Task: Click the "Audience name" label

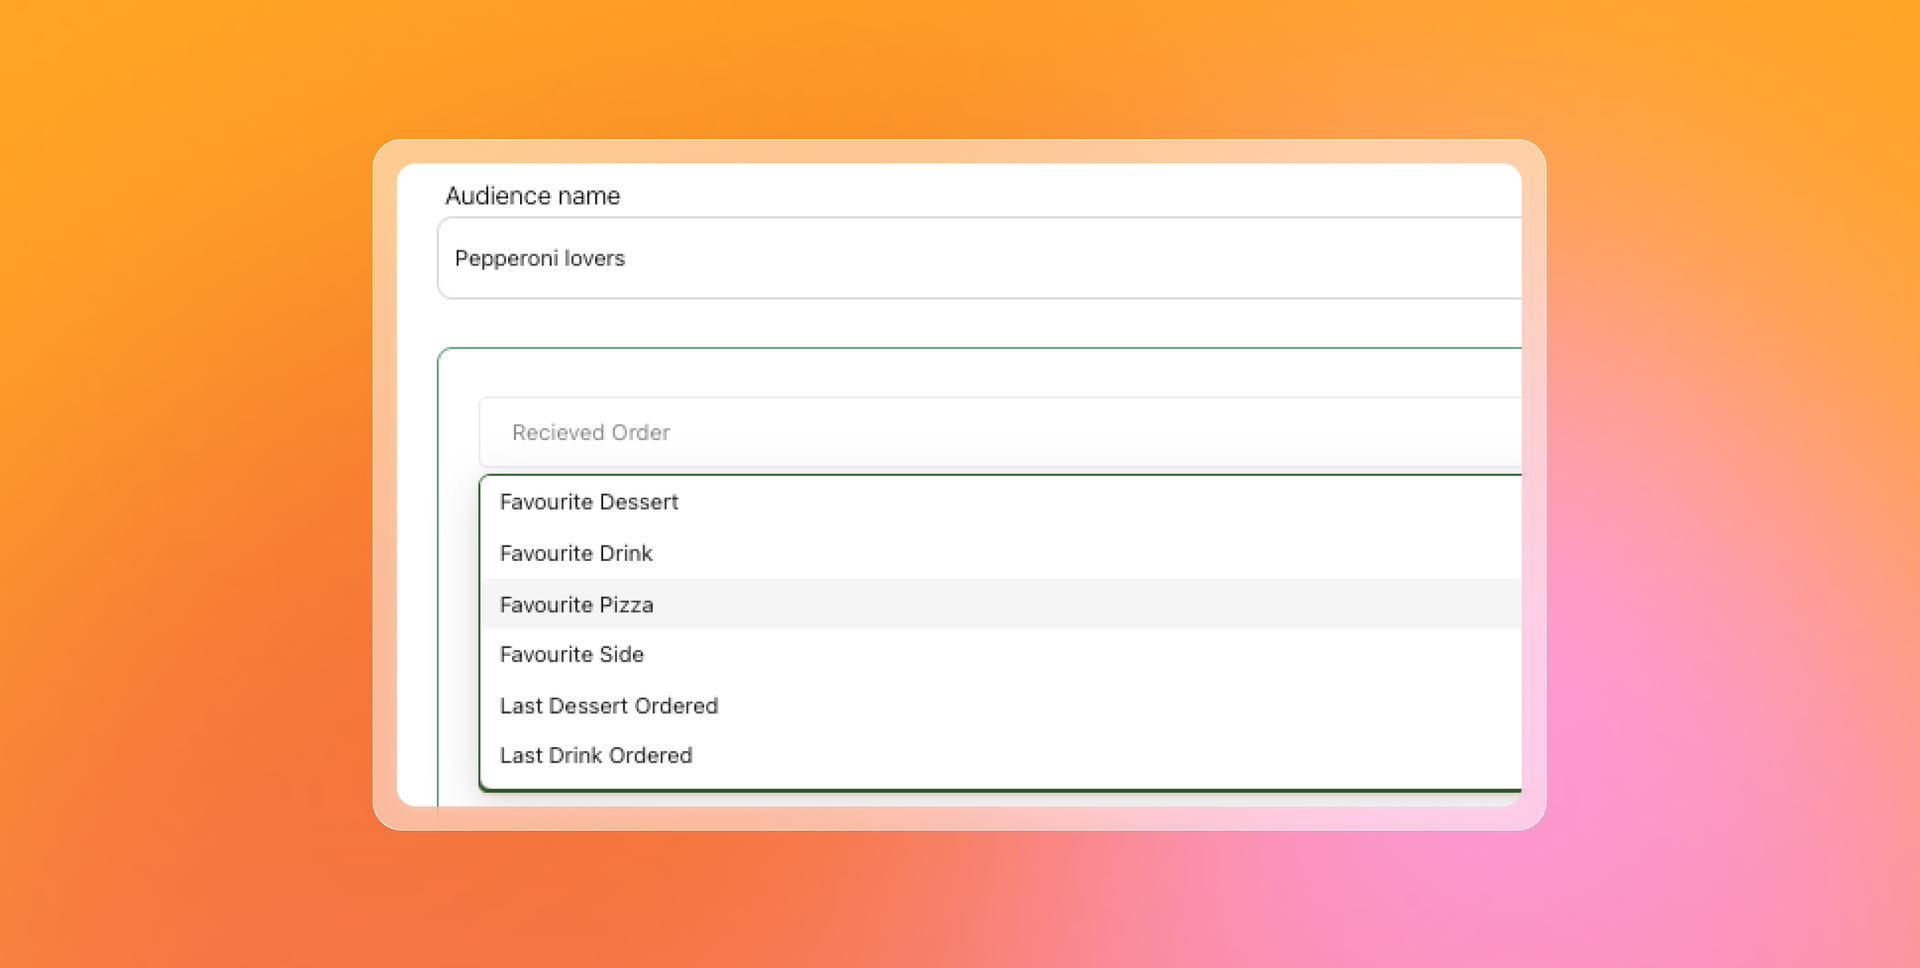Action: tap(532, 196)
